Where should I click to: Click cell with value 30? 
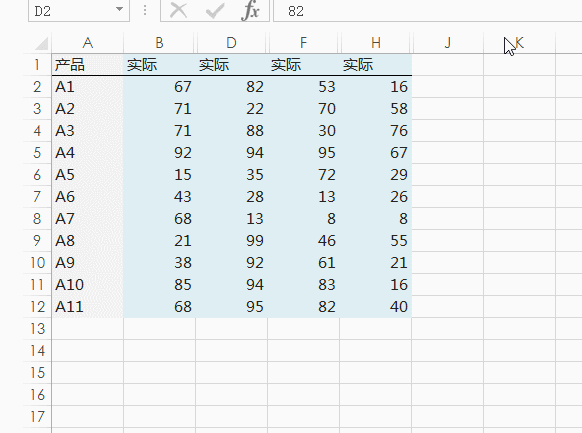pos(303,131)
